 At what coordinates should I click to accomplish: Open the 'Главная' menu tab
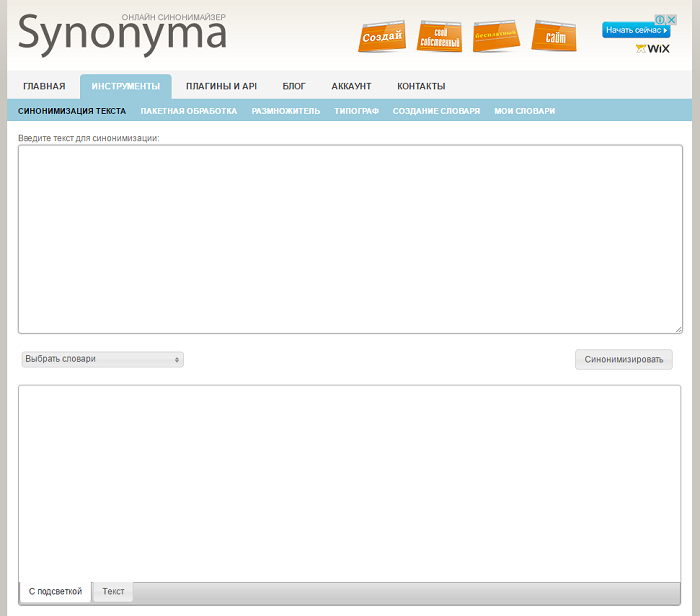click(x=44, y=86)
